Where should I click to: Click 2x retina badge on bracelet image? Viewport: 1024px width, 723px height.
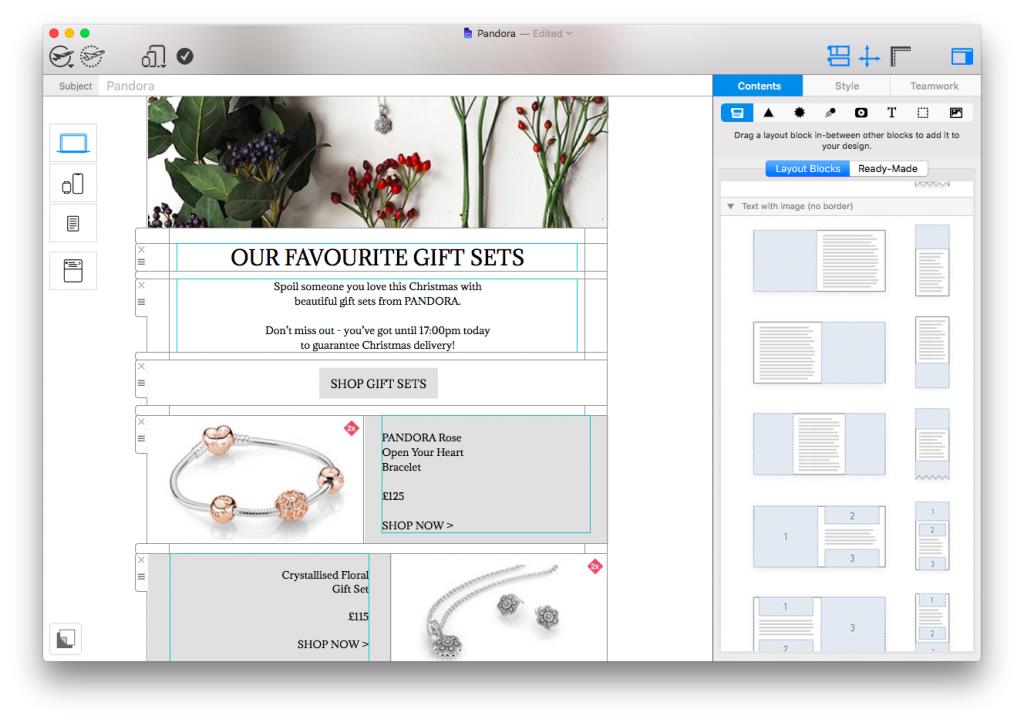click(351, 428)
